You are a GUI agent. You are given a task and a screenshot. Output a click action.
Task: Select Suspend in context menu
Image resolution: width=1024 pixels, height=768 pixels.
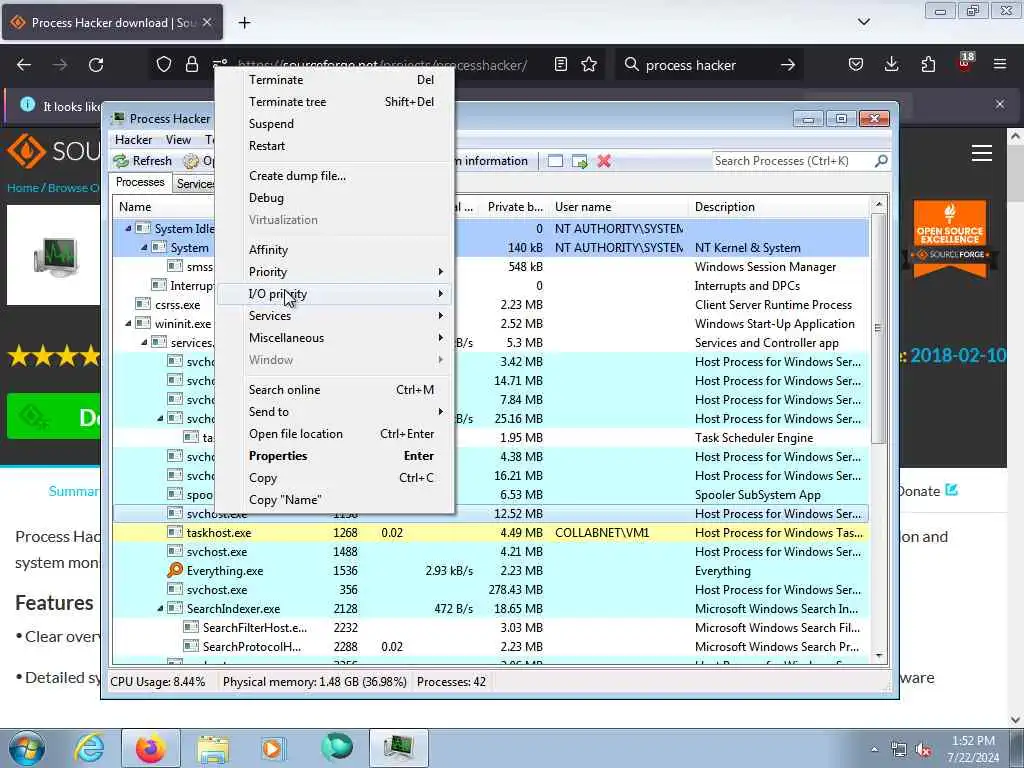pyautogui.click(x=335, y=123)
